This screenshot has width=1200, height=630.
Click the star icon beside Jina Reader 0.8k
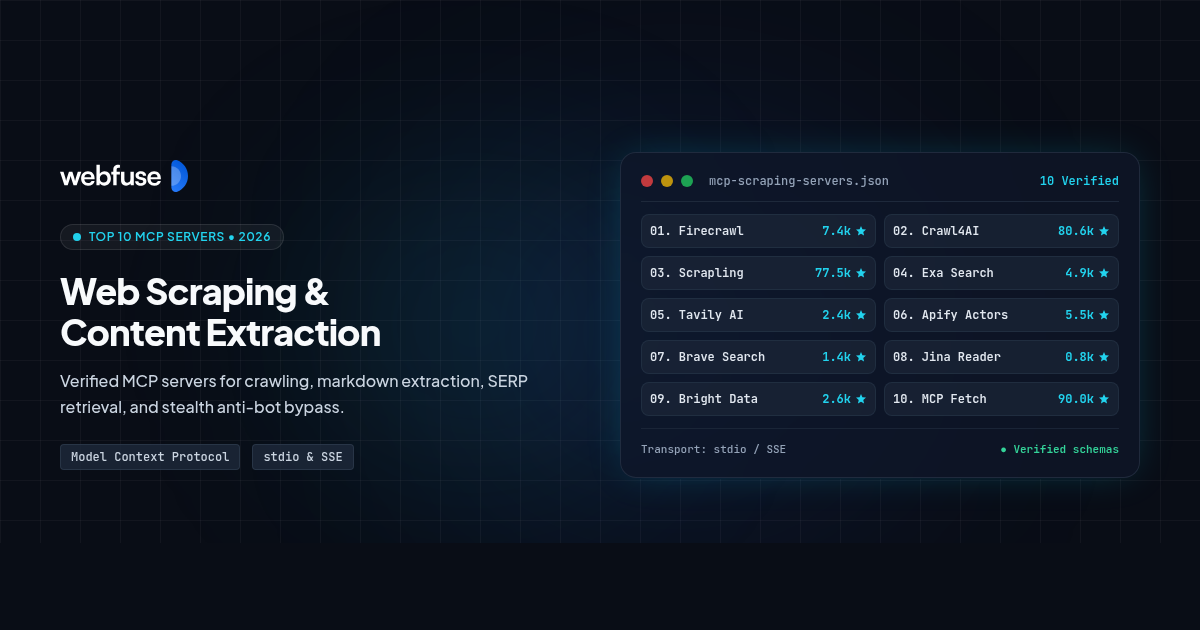coord(1104,357)
